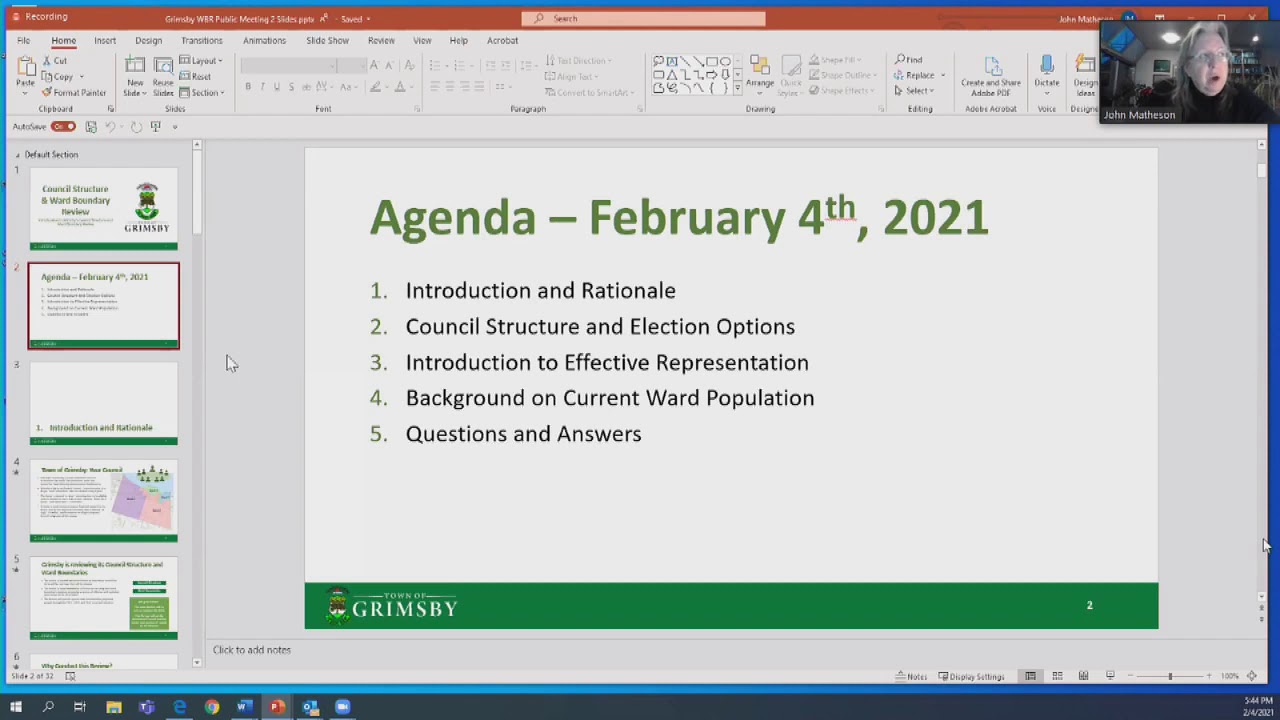
Task: Open taskbar search
Action: [48, 707]
